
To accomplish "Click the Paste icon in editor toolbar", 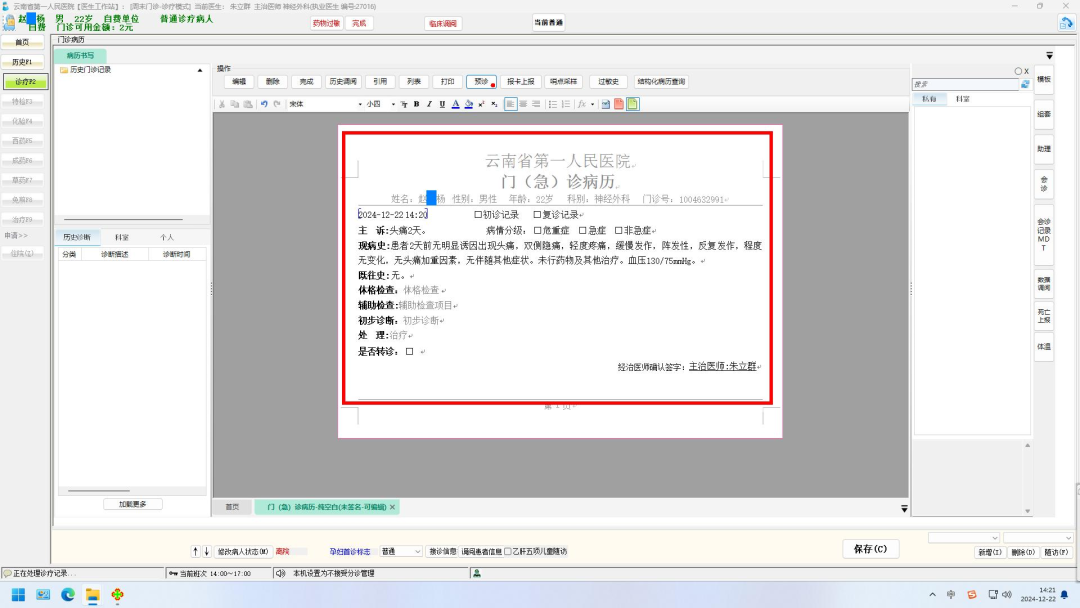I will pyautogui.click(x=248, y=104).
